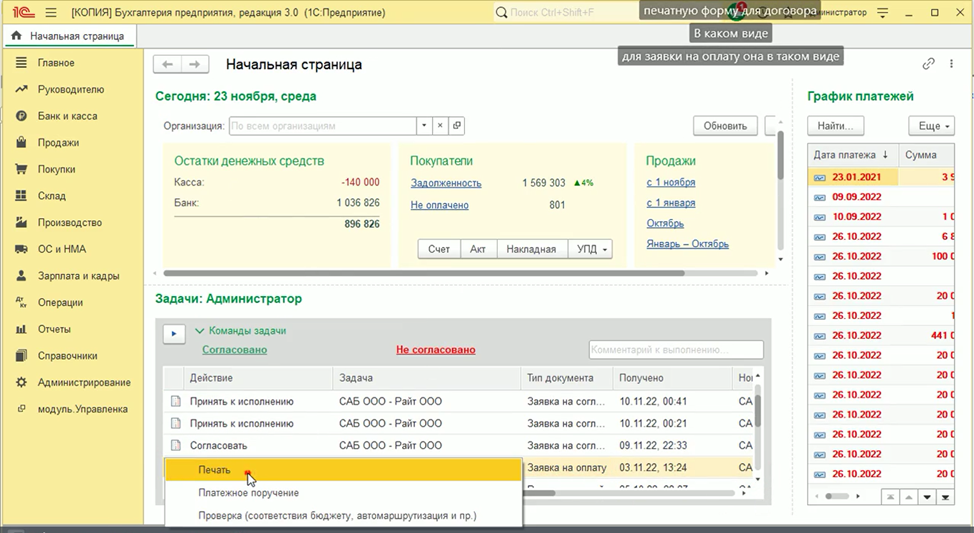This screenshot has width=974, height=533.
Task: Open the Покупки cart icon
Action: click(21, 169)
